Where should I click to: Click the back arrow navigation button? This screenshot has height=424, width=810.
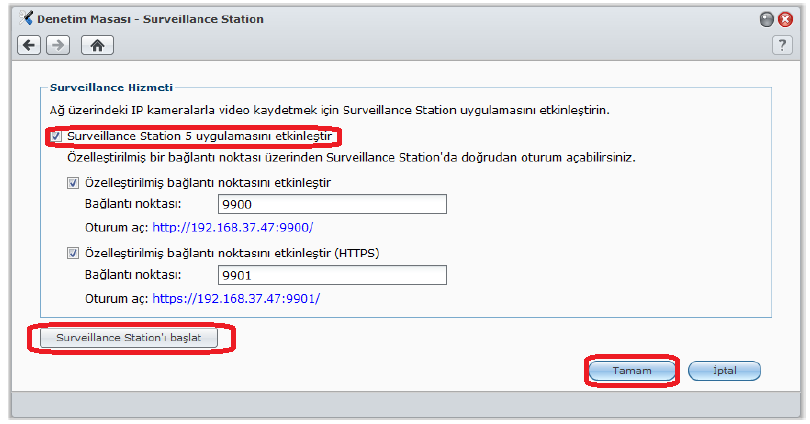(29, 45)
